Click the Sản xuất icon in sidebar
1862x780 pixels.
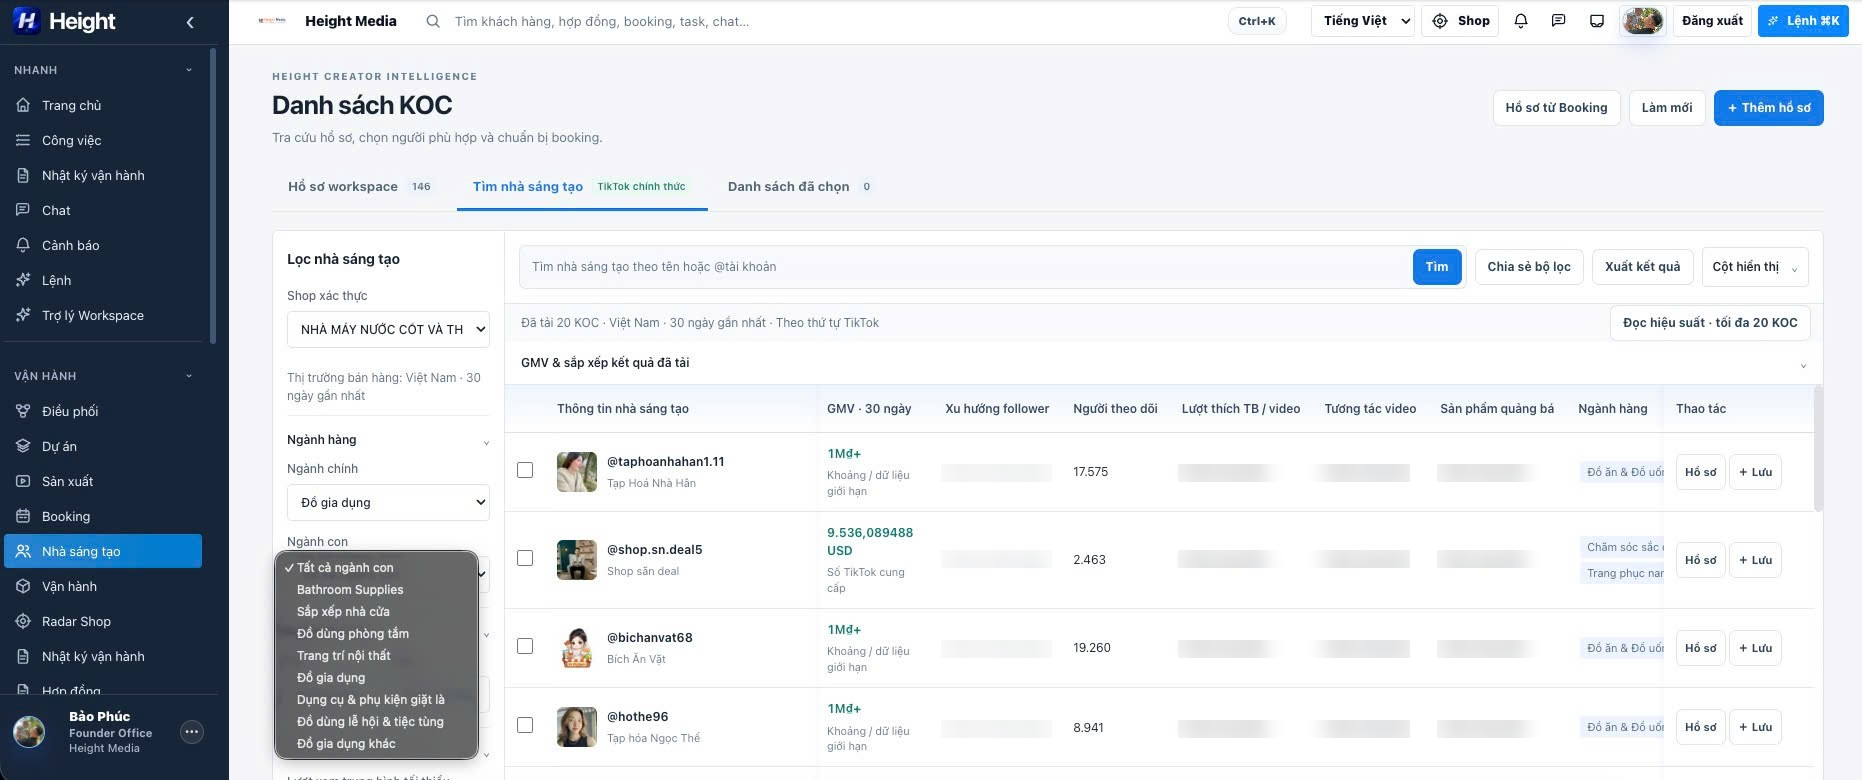23,481
